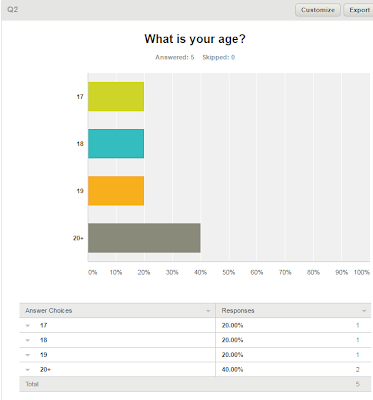373x400 pixels.
Task: Click the response count 2 for 20+
Action: (x=357, y=370)
